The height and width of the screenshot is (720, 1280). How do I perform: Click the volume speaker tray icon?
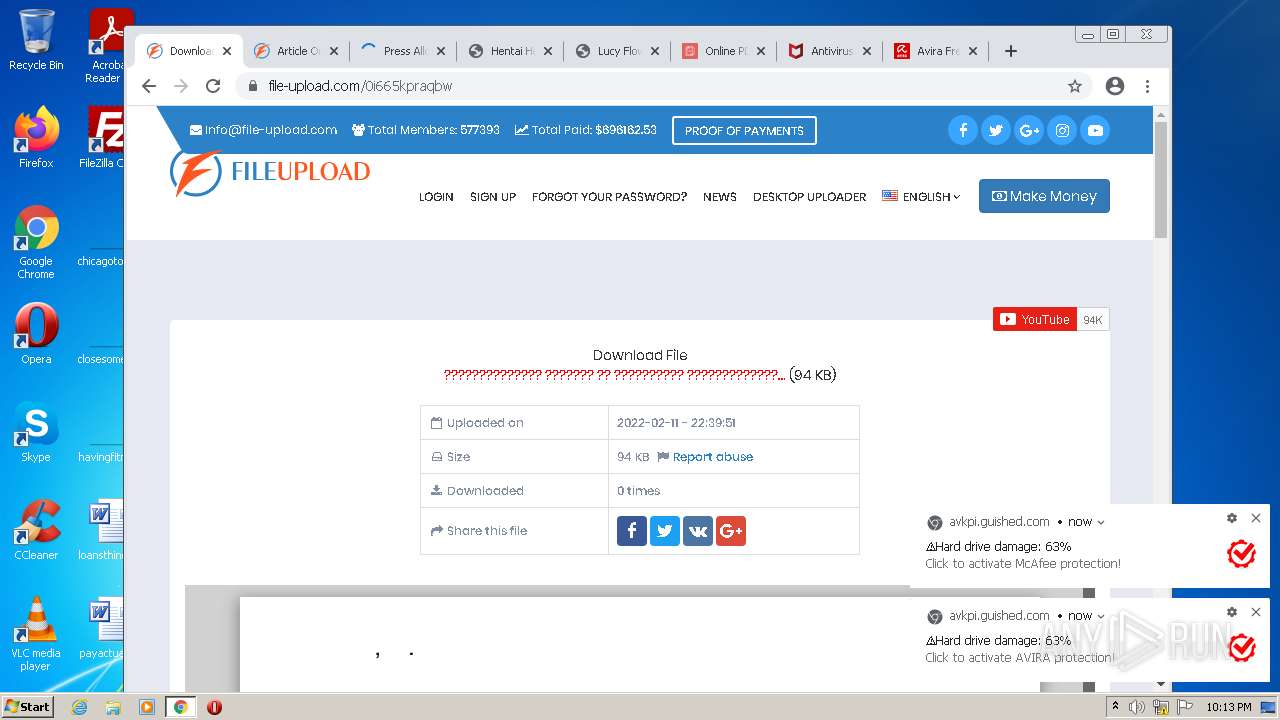[x=1137, y=707]
